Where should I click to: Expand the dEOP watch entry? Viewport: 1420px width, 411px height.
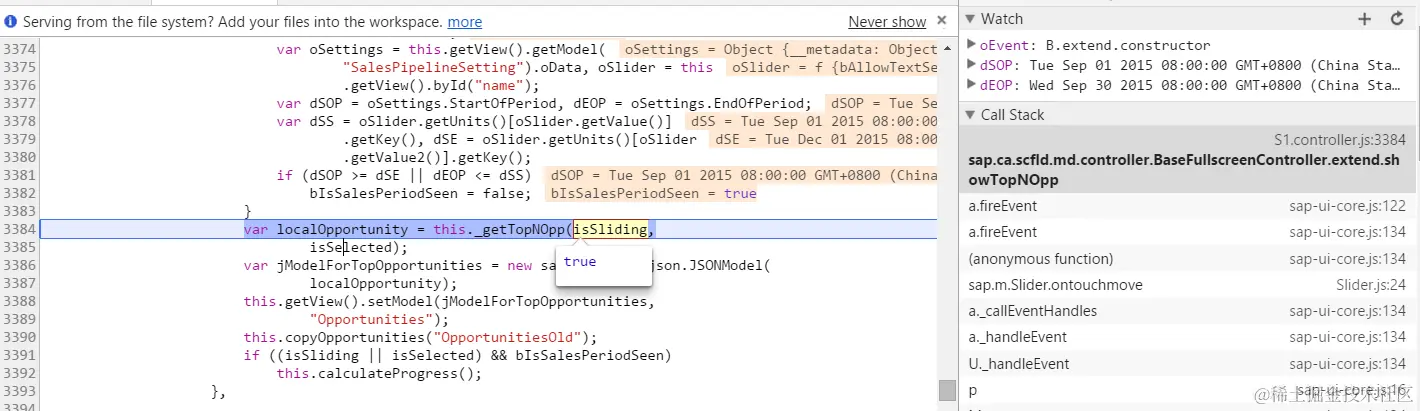pos(972,85)
